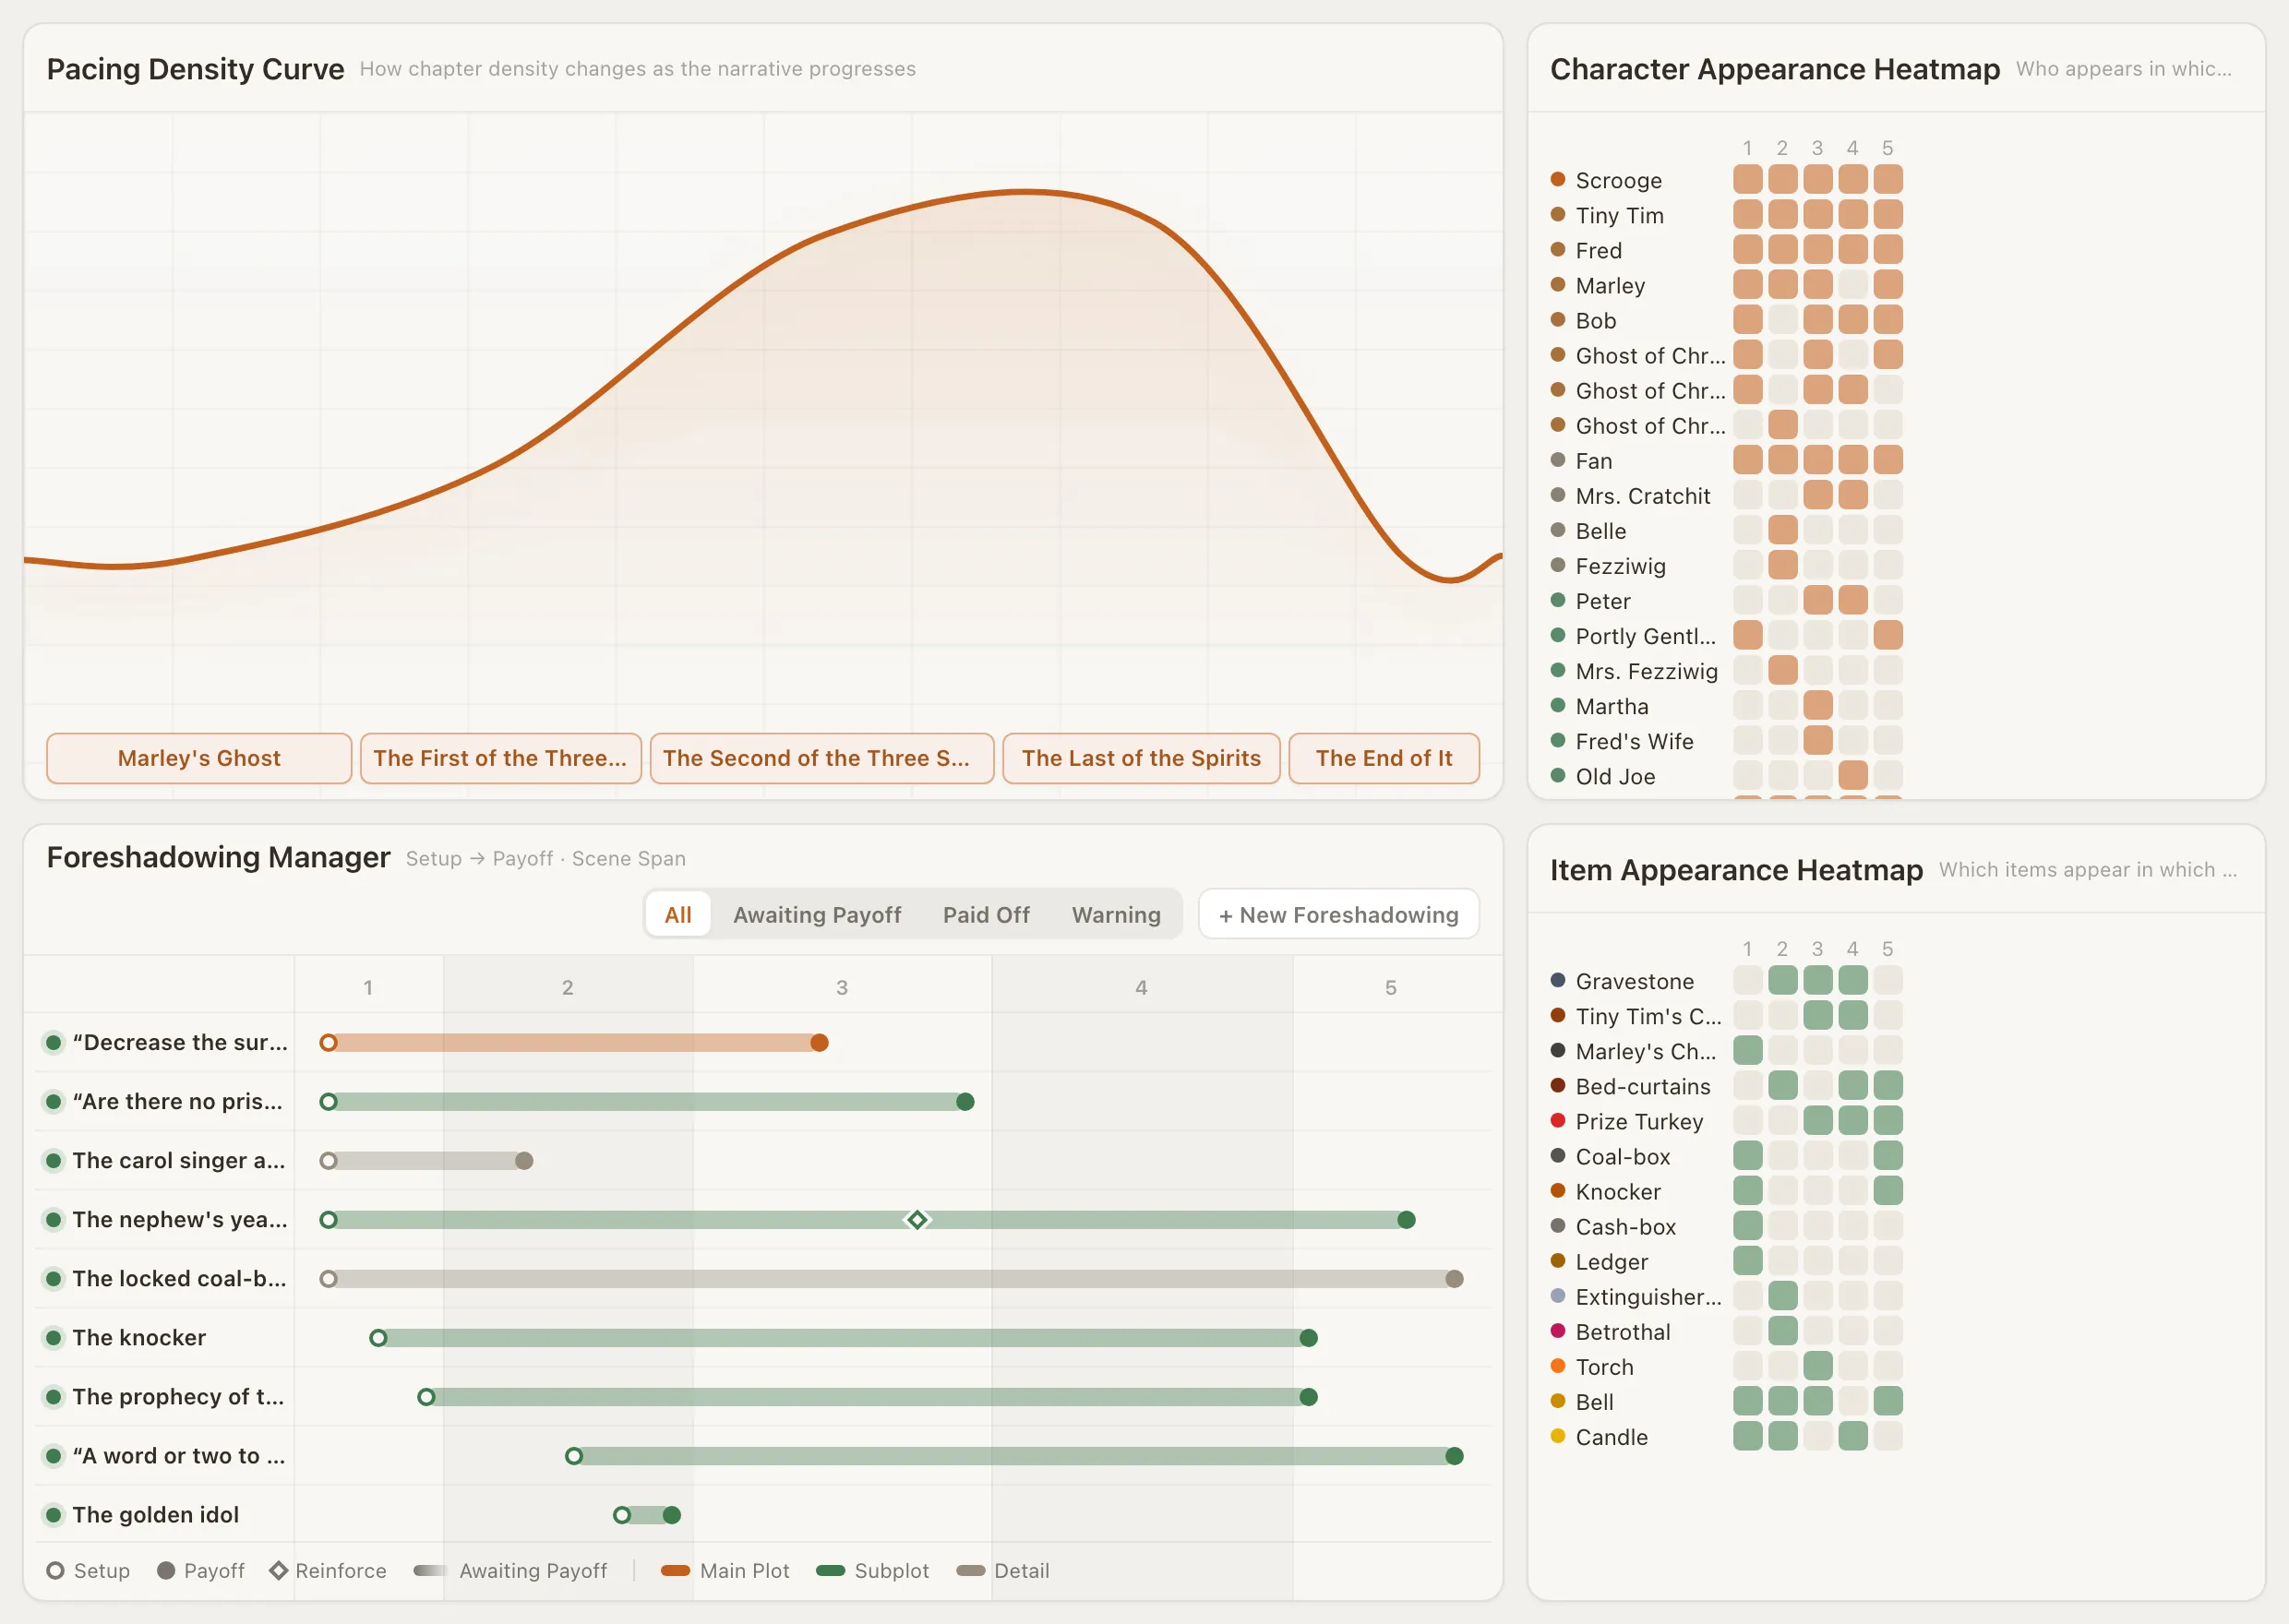Click status dot of The golden idol row
Screen dimensions: 2289x1624
(x=54, y=1515)
